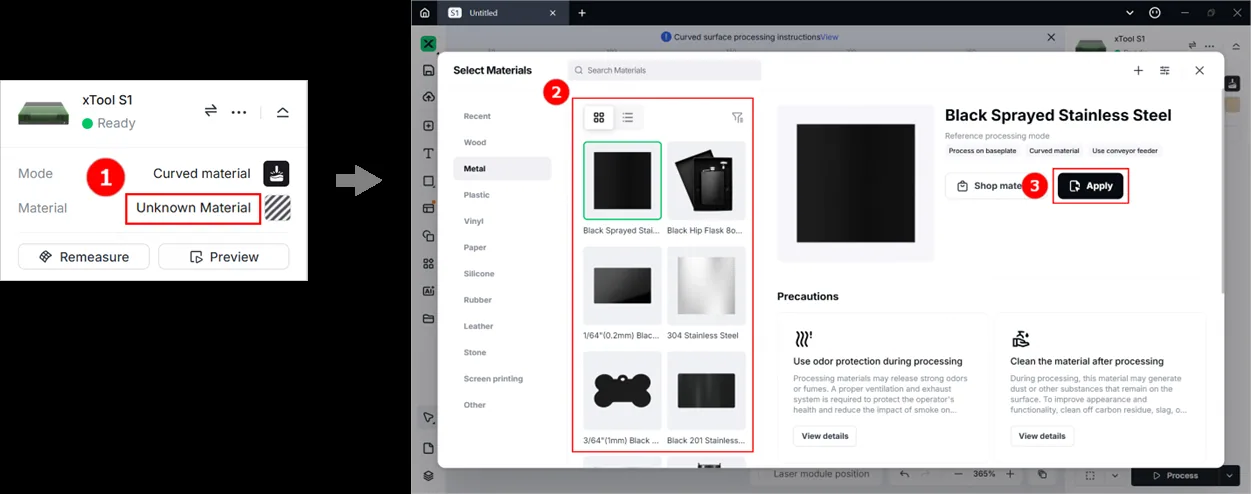
Task: Click the Process button
Action: click(1176, 476)
